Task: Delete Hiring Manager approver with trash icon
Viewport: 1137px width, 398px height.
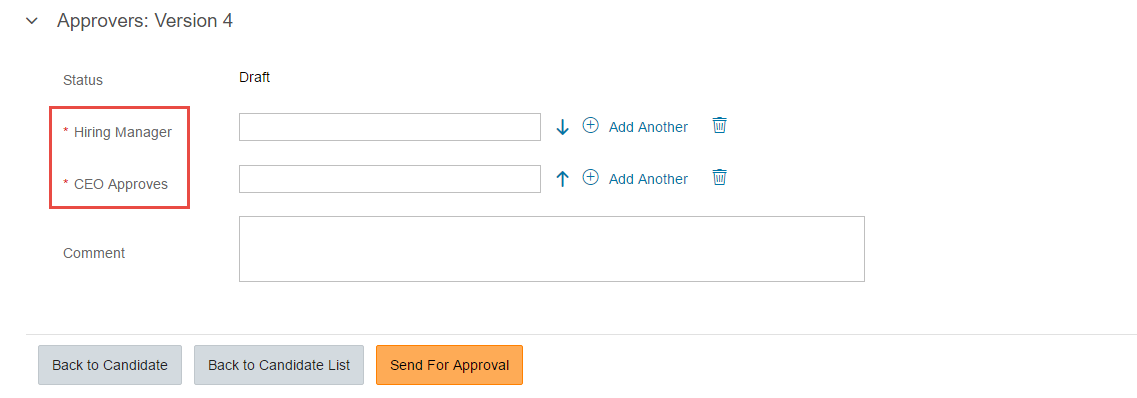Action: click(719, 125)
